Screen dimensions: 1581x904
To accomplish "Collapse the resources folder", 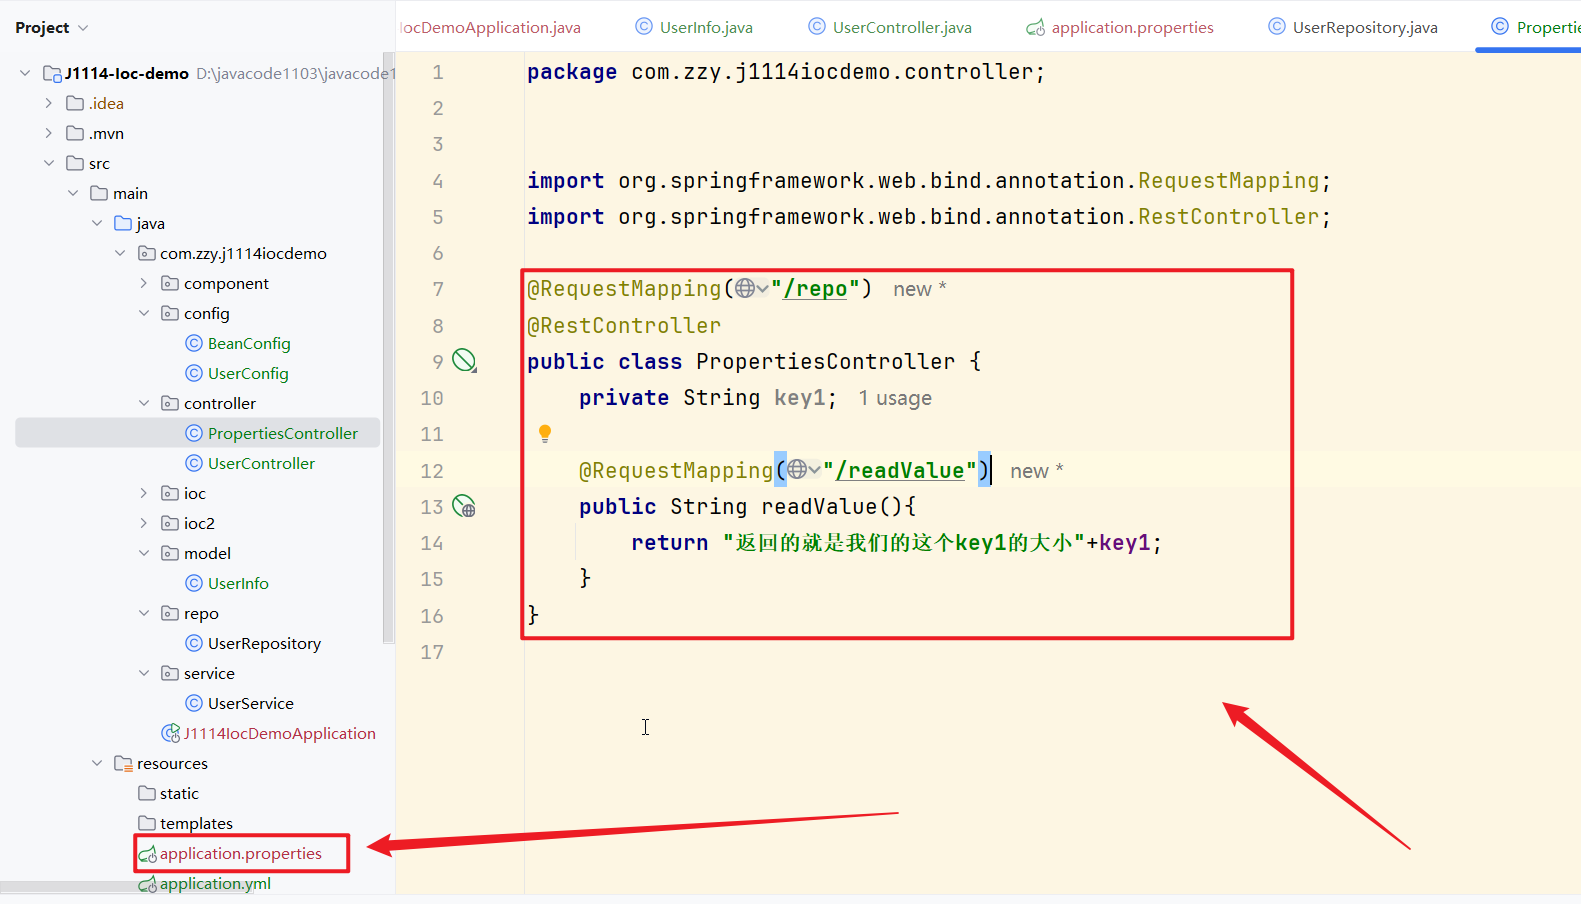I will (97, 763).
